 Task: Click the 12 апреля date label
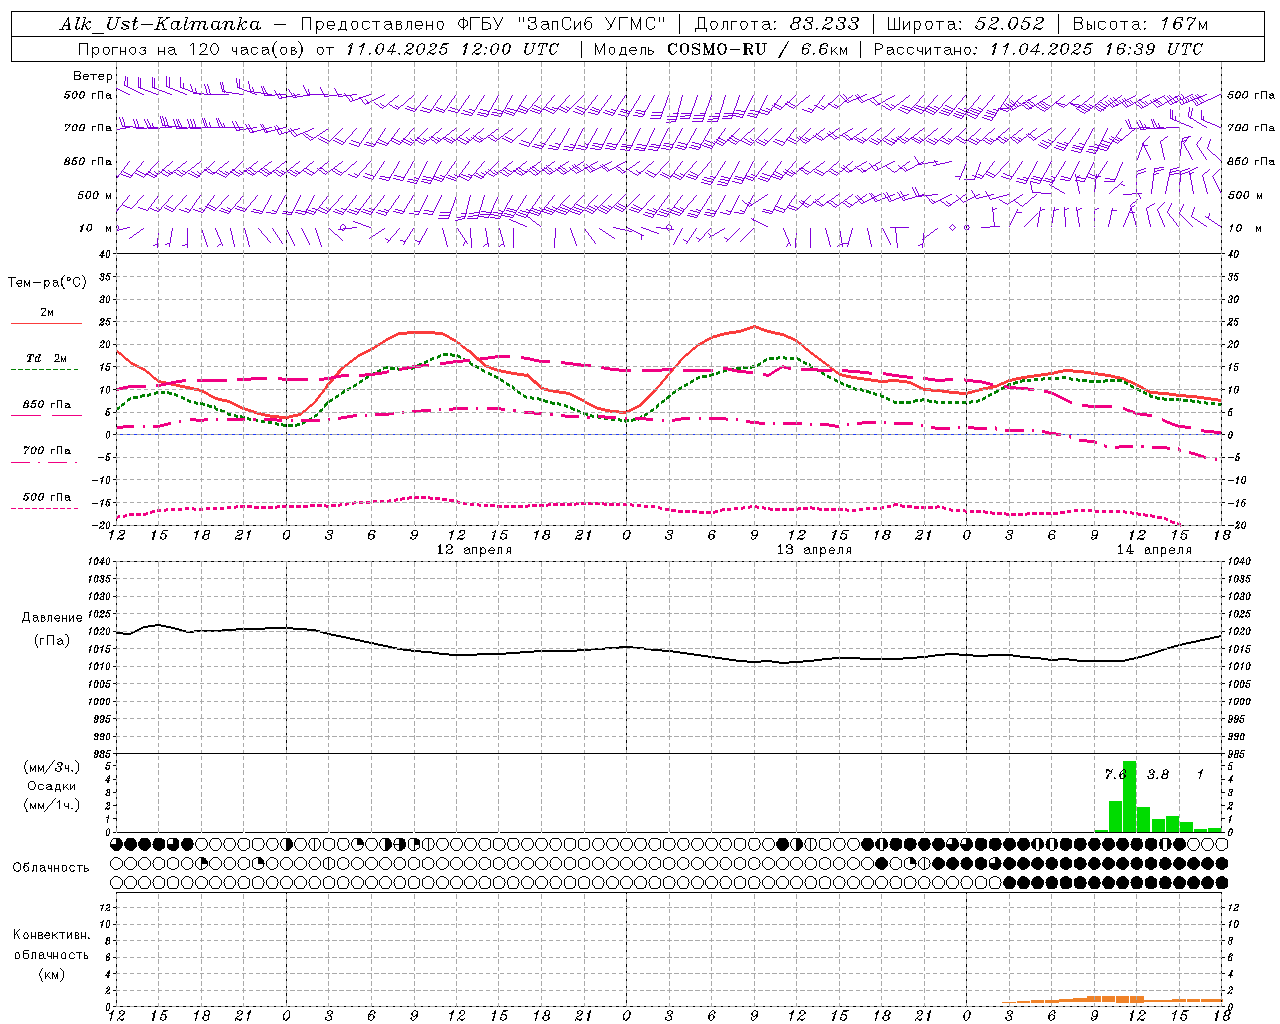click(474, 550)
